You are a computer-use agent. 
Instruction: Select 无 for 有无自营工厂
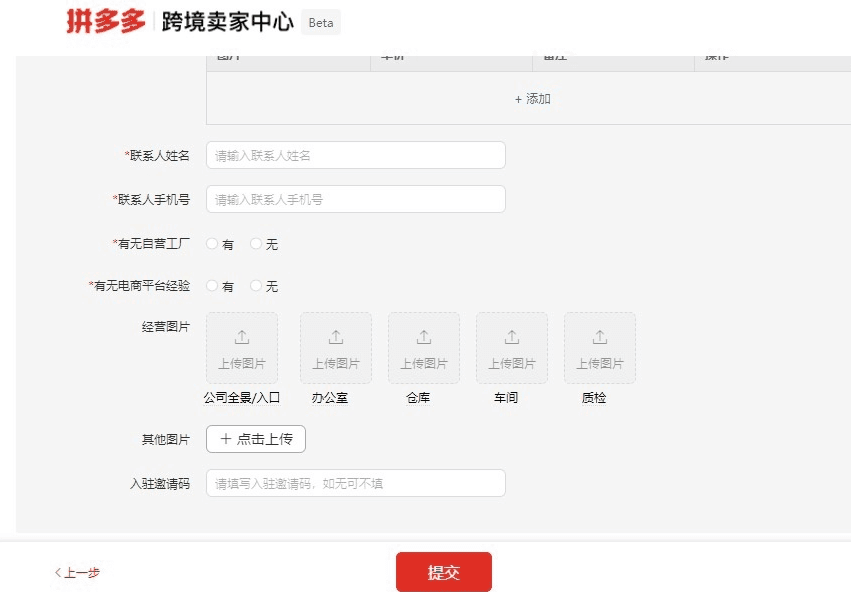point(256,243)
